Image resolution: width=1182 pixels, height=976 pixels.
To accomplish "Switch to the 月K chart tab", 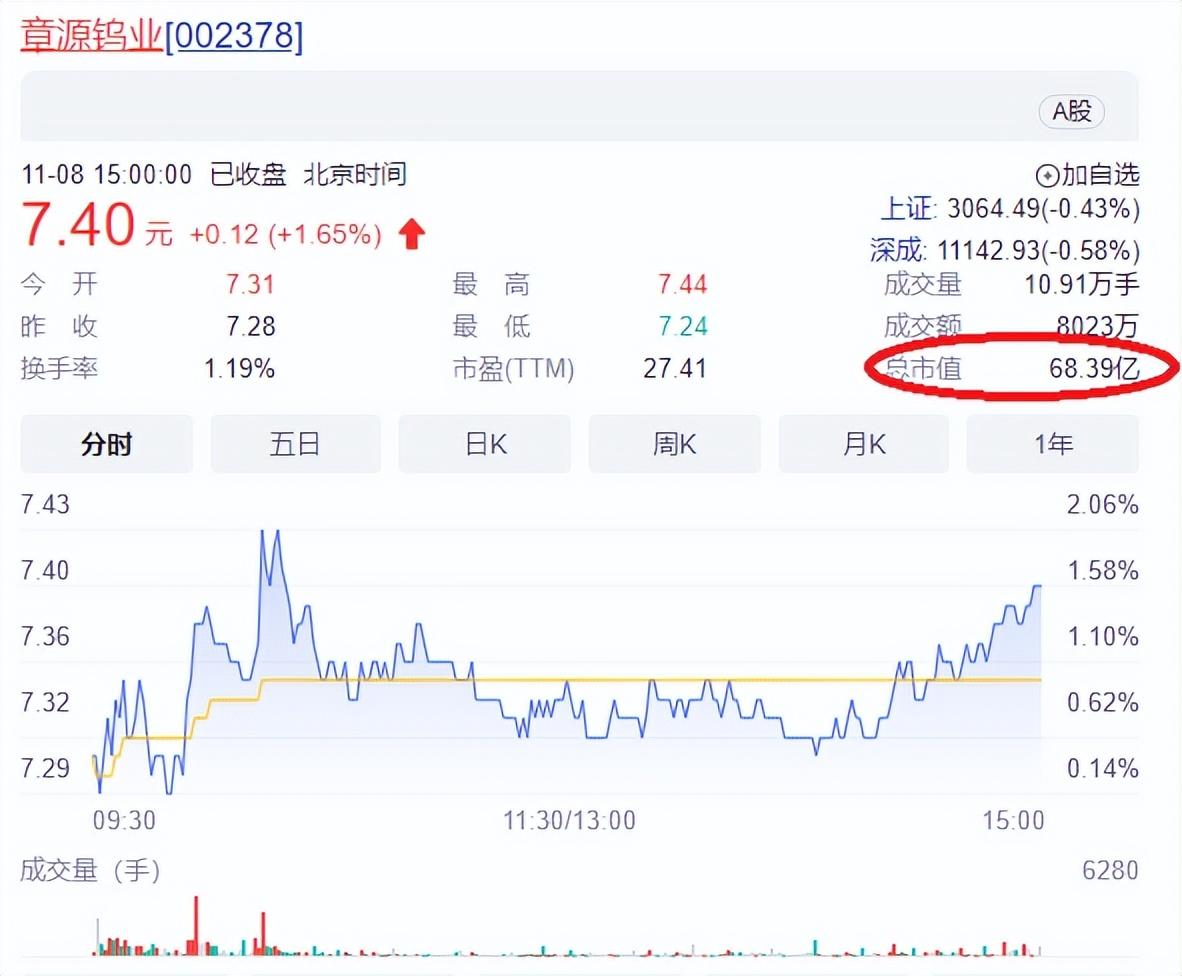I will coord(864,444).
